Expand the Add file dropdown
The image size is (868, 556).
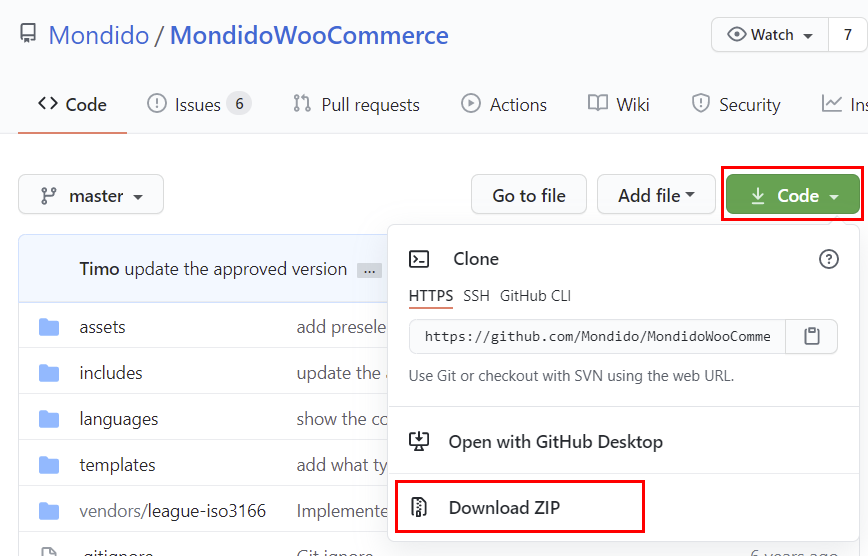click(x=656, y=194)
